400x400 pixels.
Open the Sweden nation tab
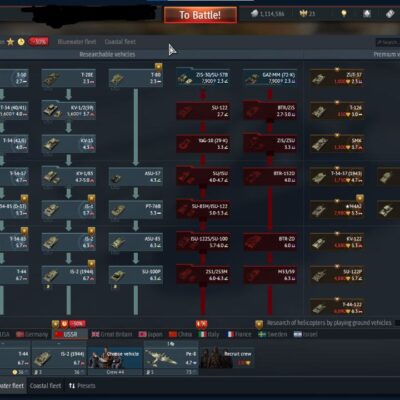click(x=273, y=334)
